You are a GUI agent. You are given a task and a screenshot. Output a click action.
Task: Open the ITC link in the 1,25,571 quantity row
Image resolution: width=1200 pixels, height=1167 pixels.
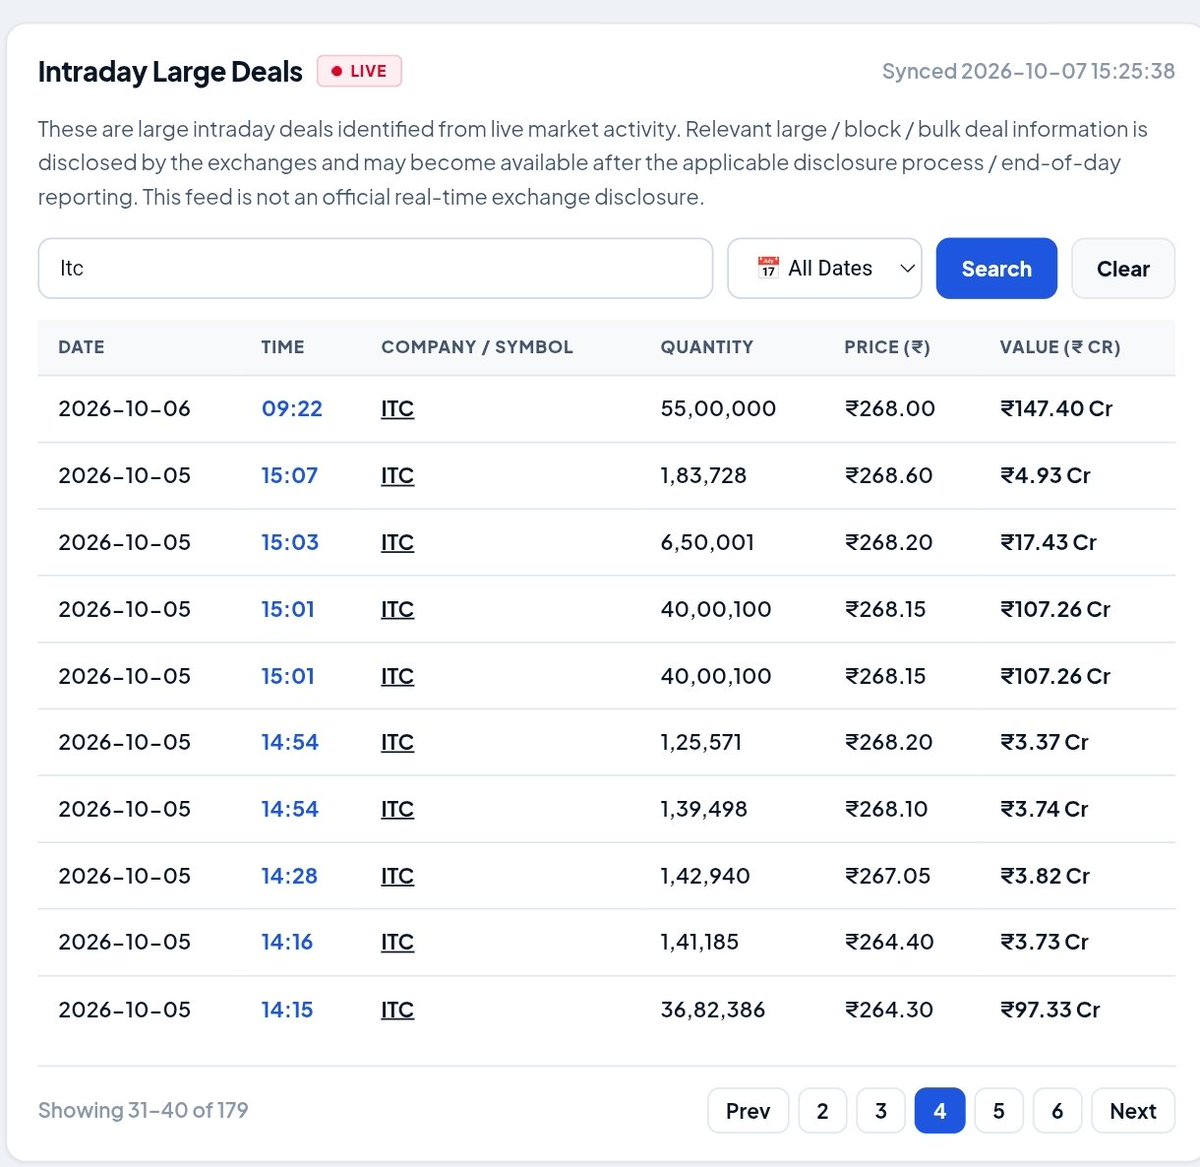point(397,743)
